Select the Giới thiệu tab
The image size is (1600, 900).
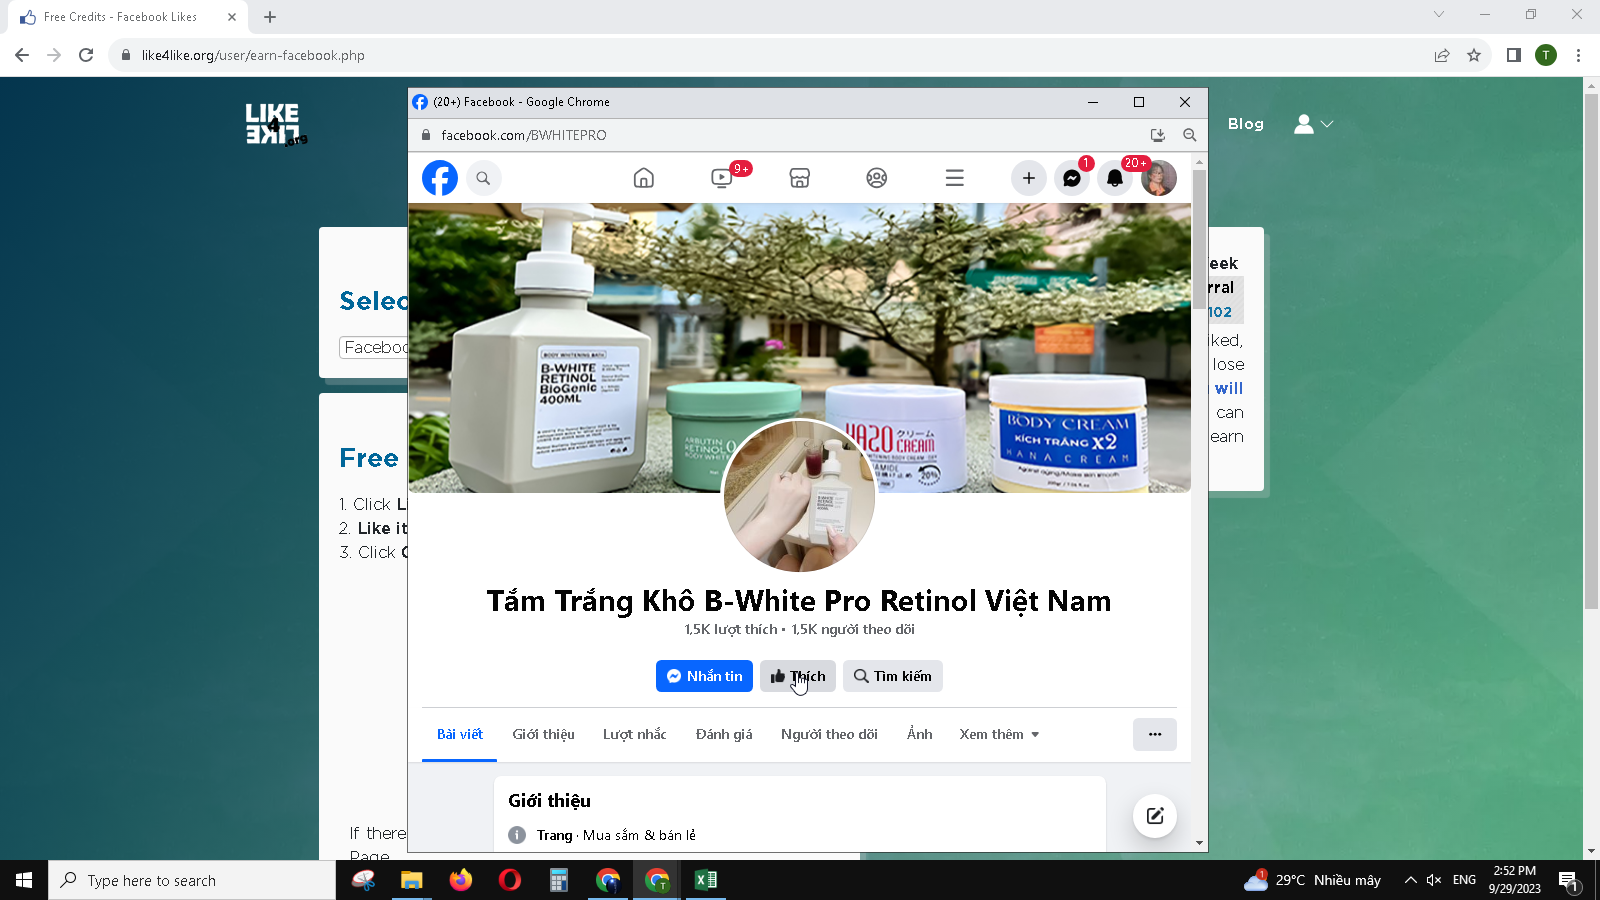click(x=544, y=734)
